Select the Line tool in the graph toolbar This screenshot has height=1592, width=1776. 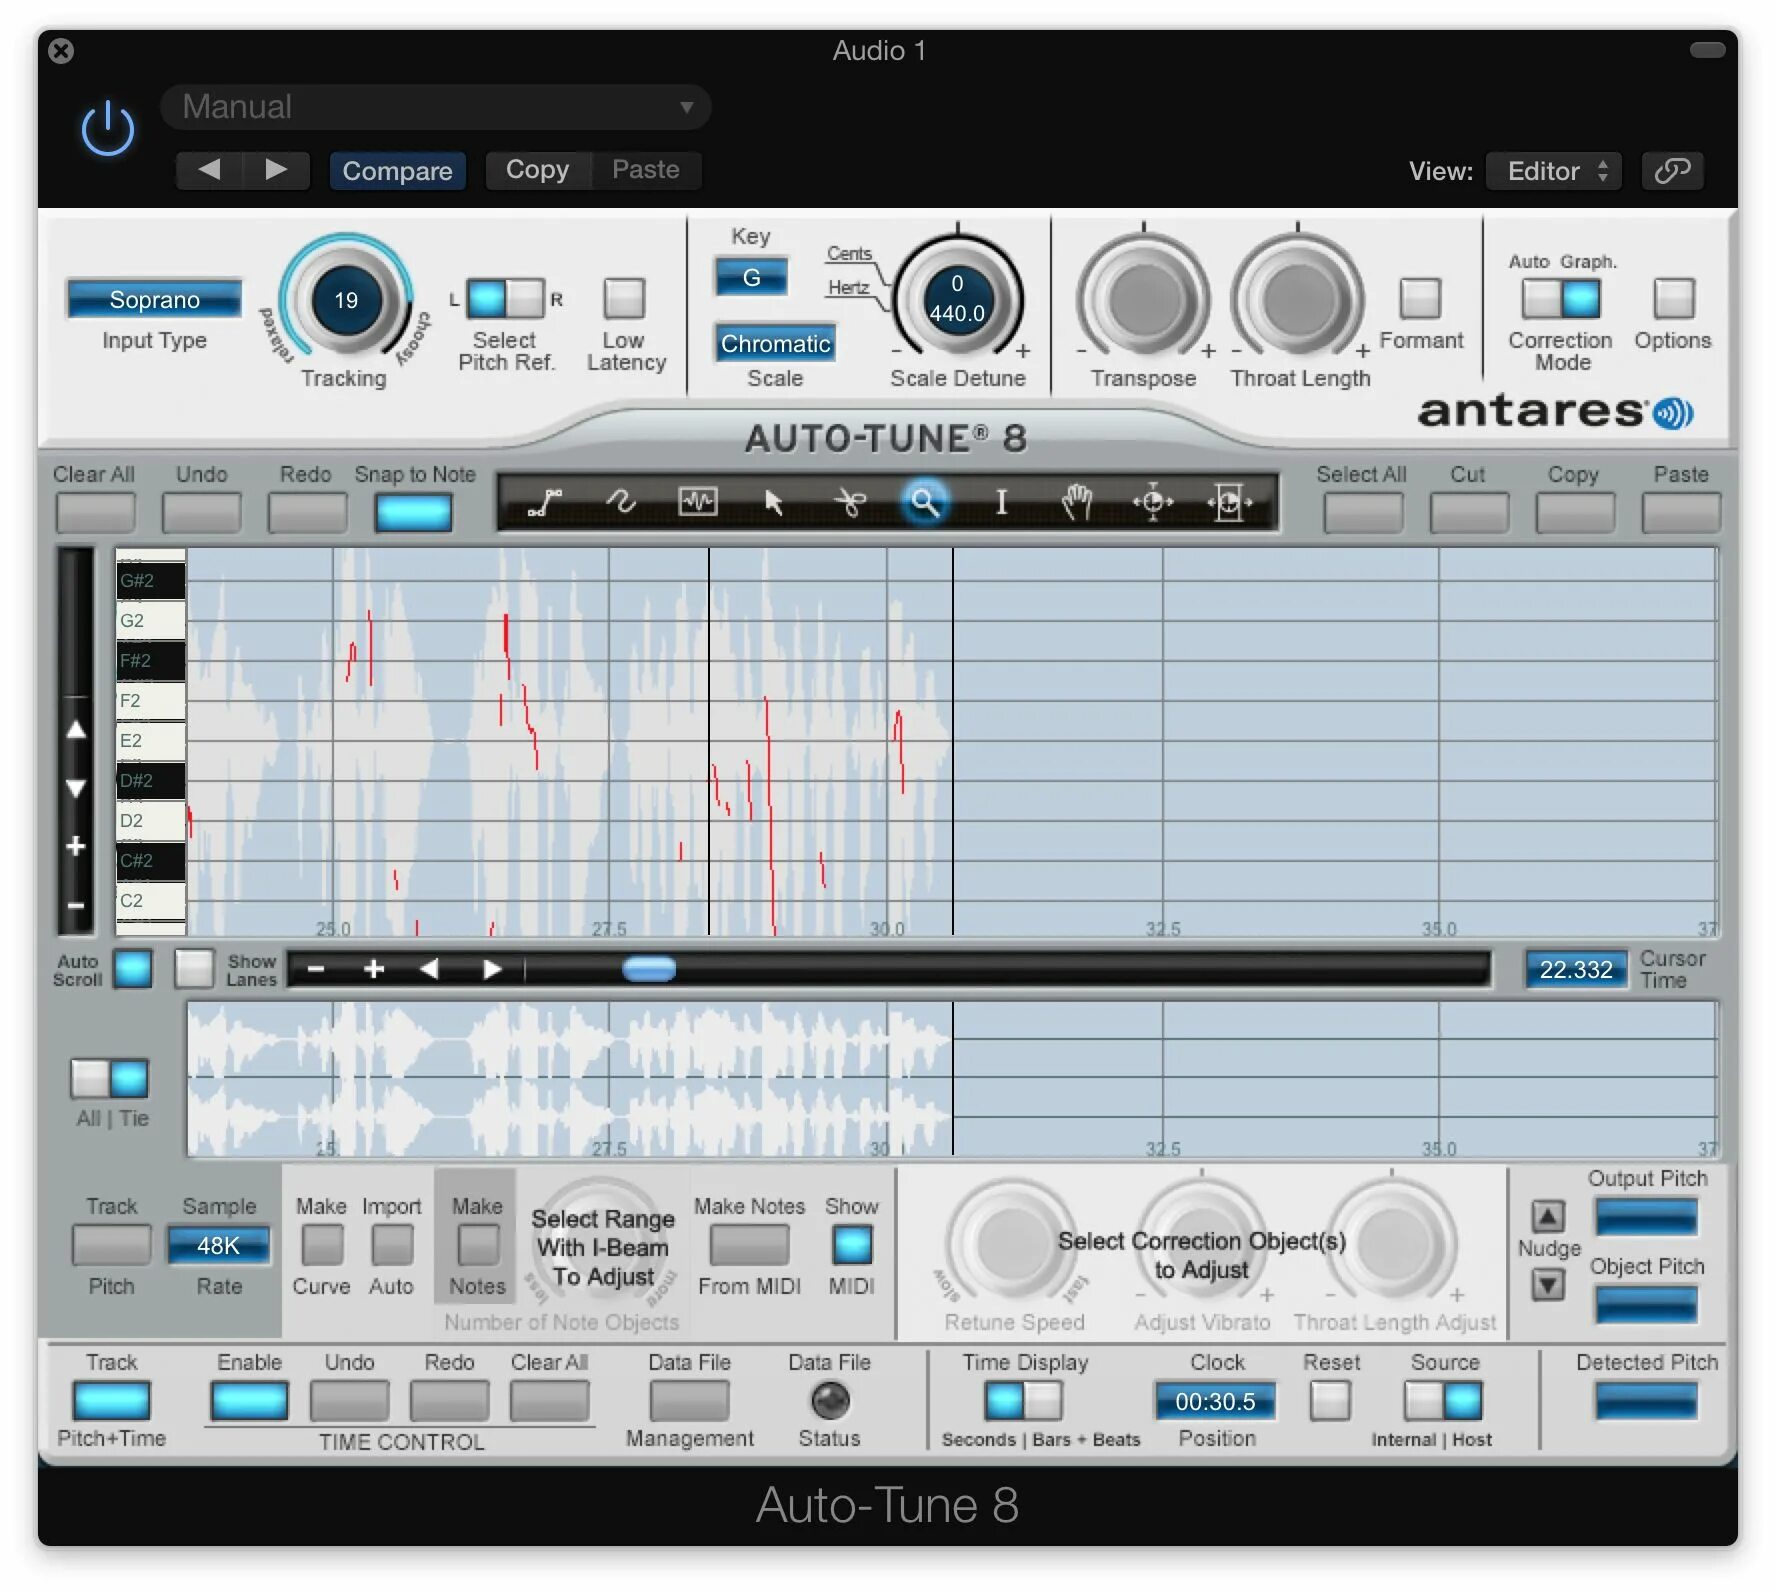pyautogui.click(x=545, y=501)
